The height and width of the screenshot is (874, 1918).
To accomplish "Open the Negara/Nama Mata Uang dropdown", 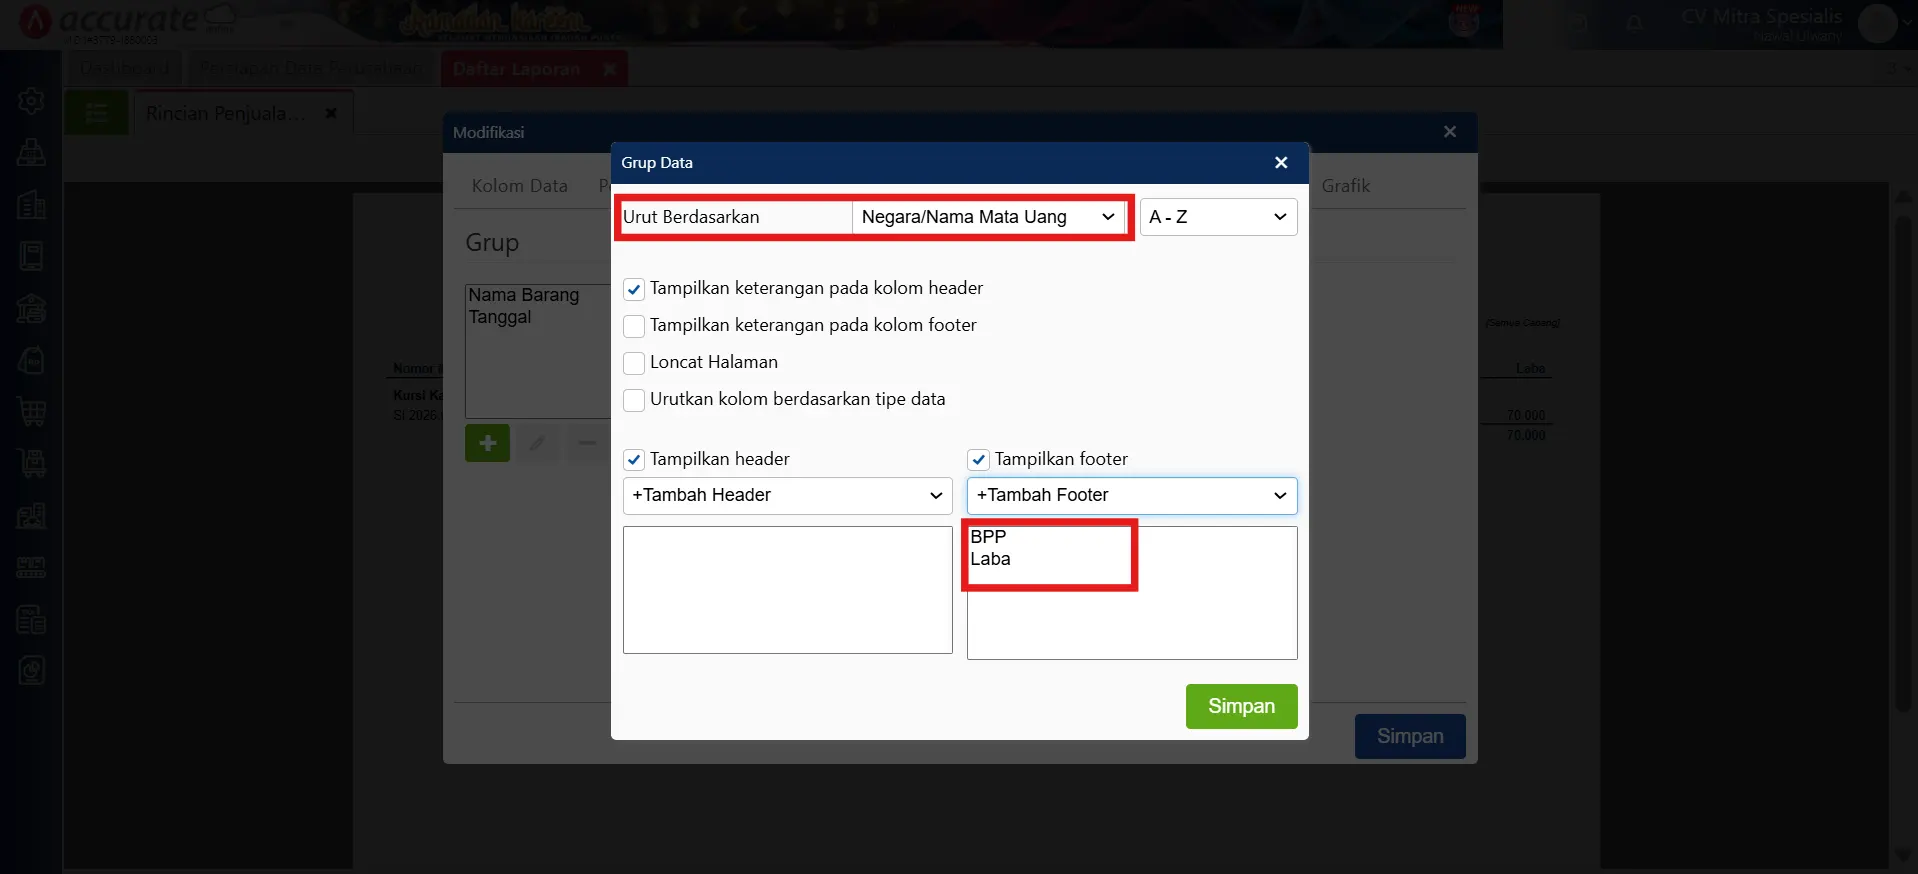I will tap(988, 217).
